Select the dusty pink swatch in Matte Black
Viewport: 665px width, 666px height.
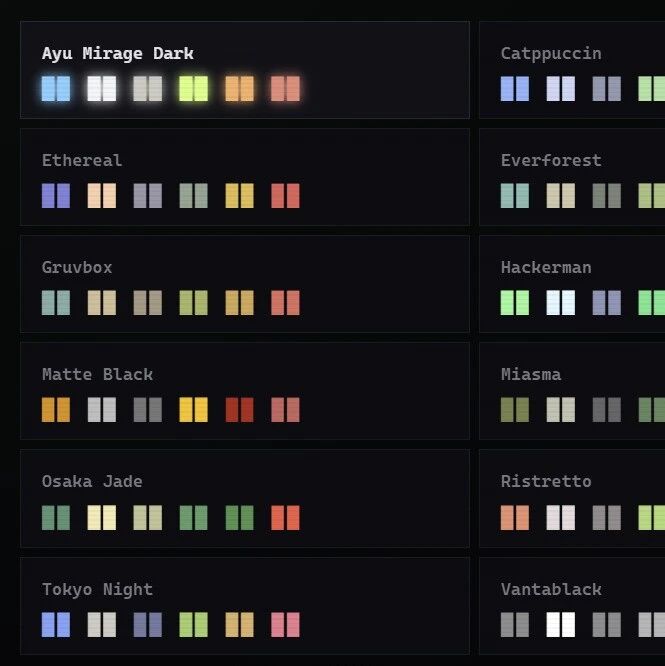285,410
